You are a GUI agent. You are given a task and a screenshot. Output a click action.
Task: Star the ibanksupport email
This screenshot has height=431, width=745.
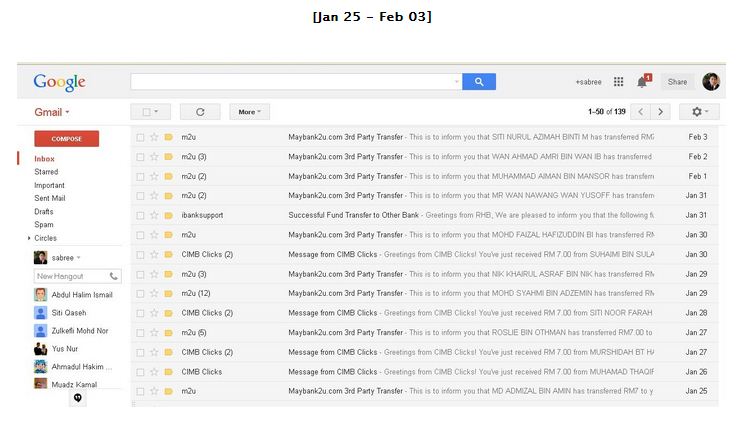[x=154, y=215]
